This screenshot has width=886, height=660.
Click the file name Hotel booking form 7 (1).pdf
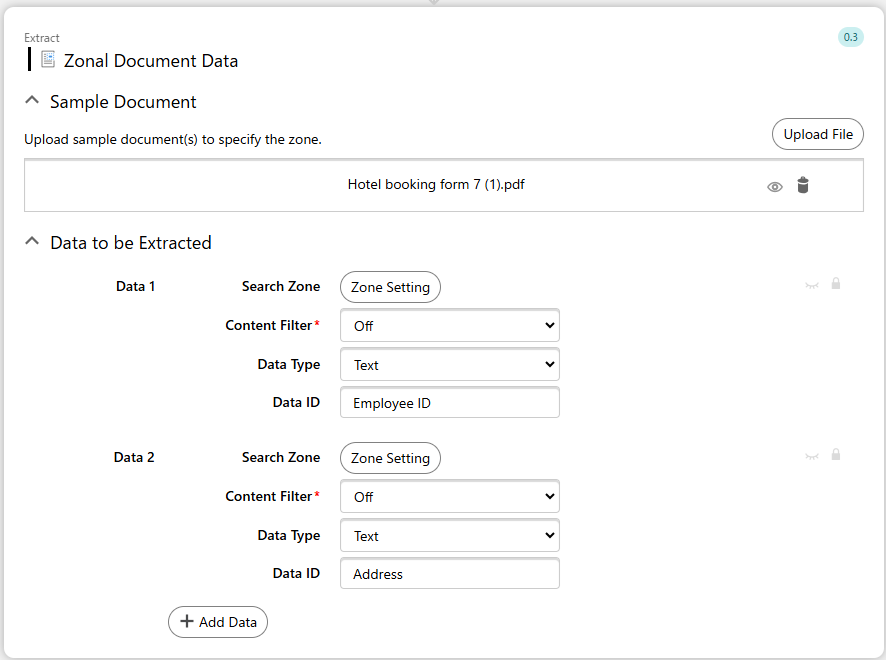pyautogui.click(x=436, y=184)
